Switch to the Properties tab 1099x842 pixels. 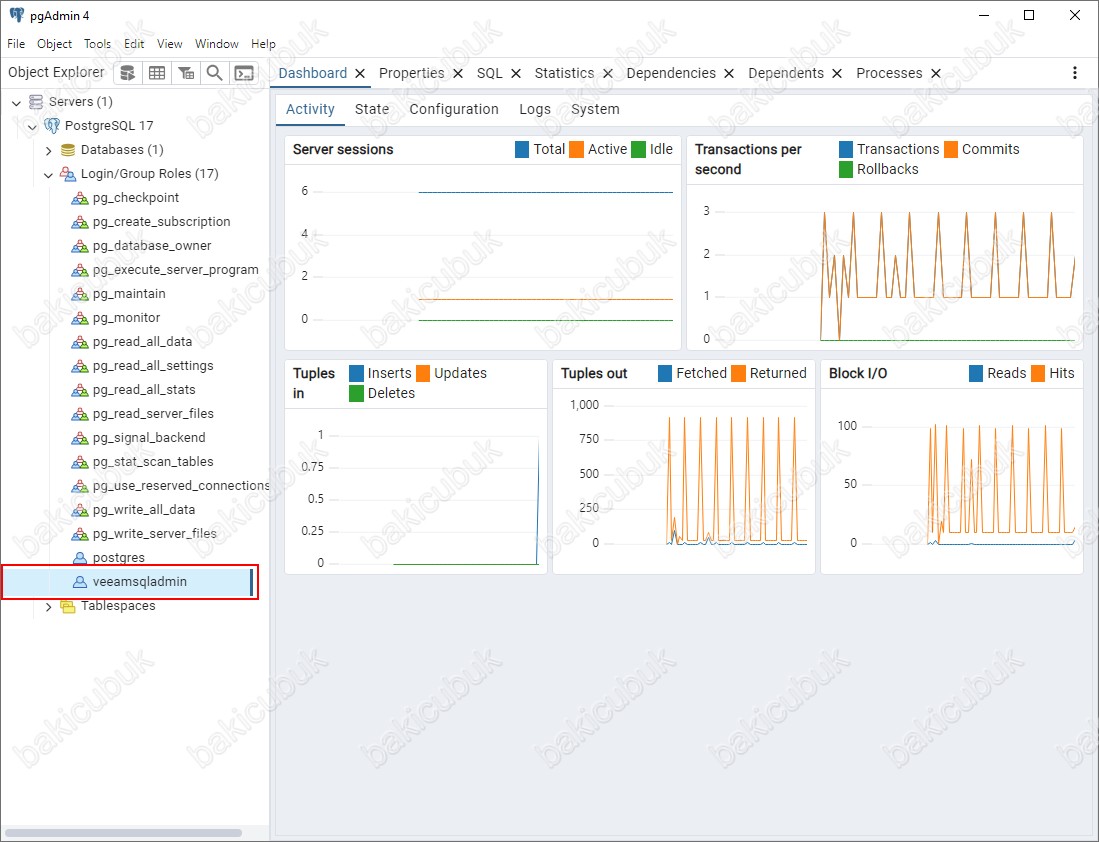pyautogui.click(x=411, y=73)
